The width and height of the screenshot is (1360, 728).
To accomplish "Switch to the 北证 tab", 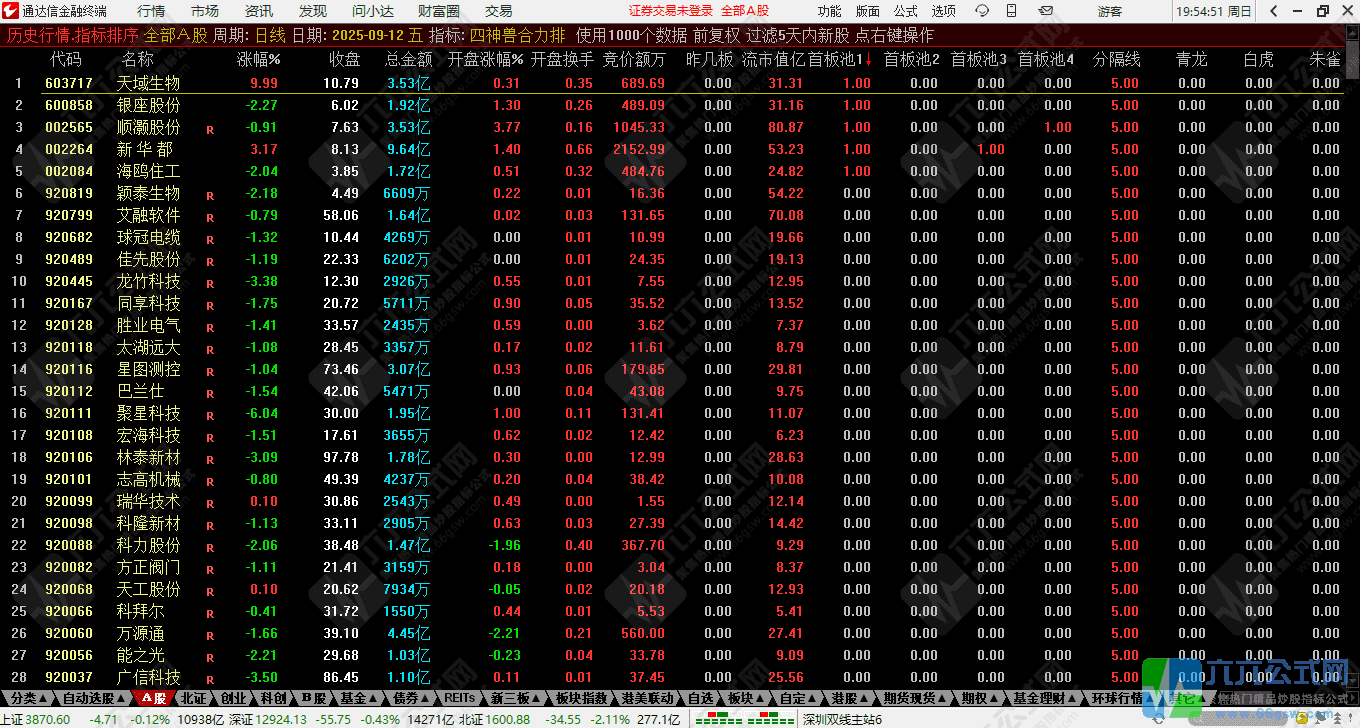I will pos(194,698).
